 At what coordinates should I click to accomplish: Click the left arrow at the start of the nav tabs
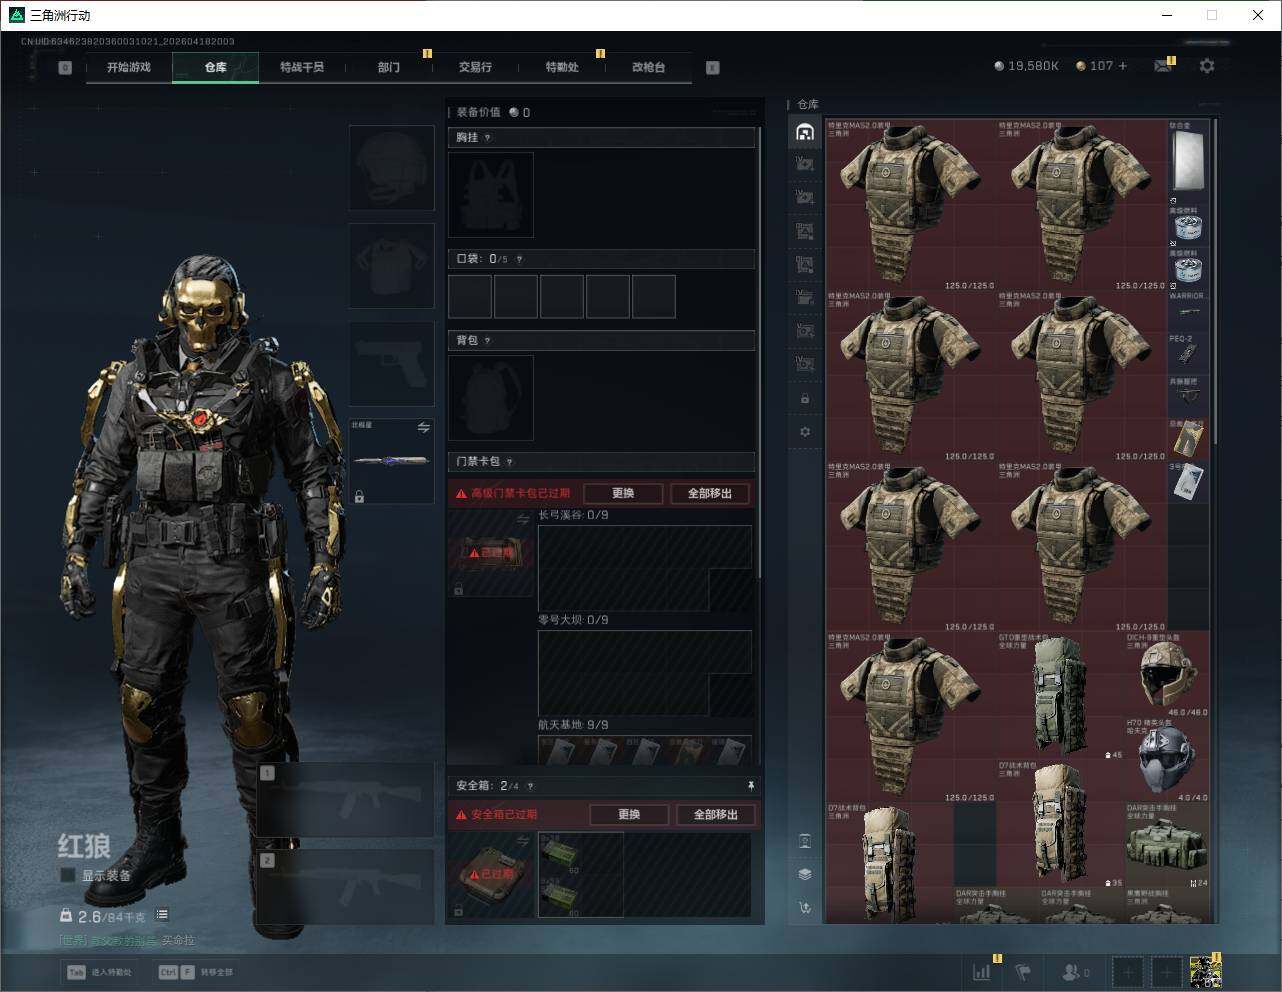65,68
